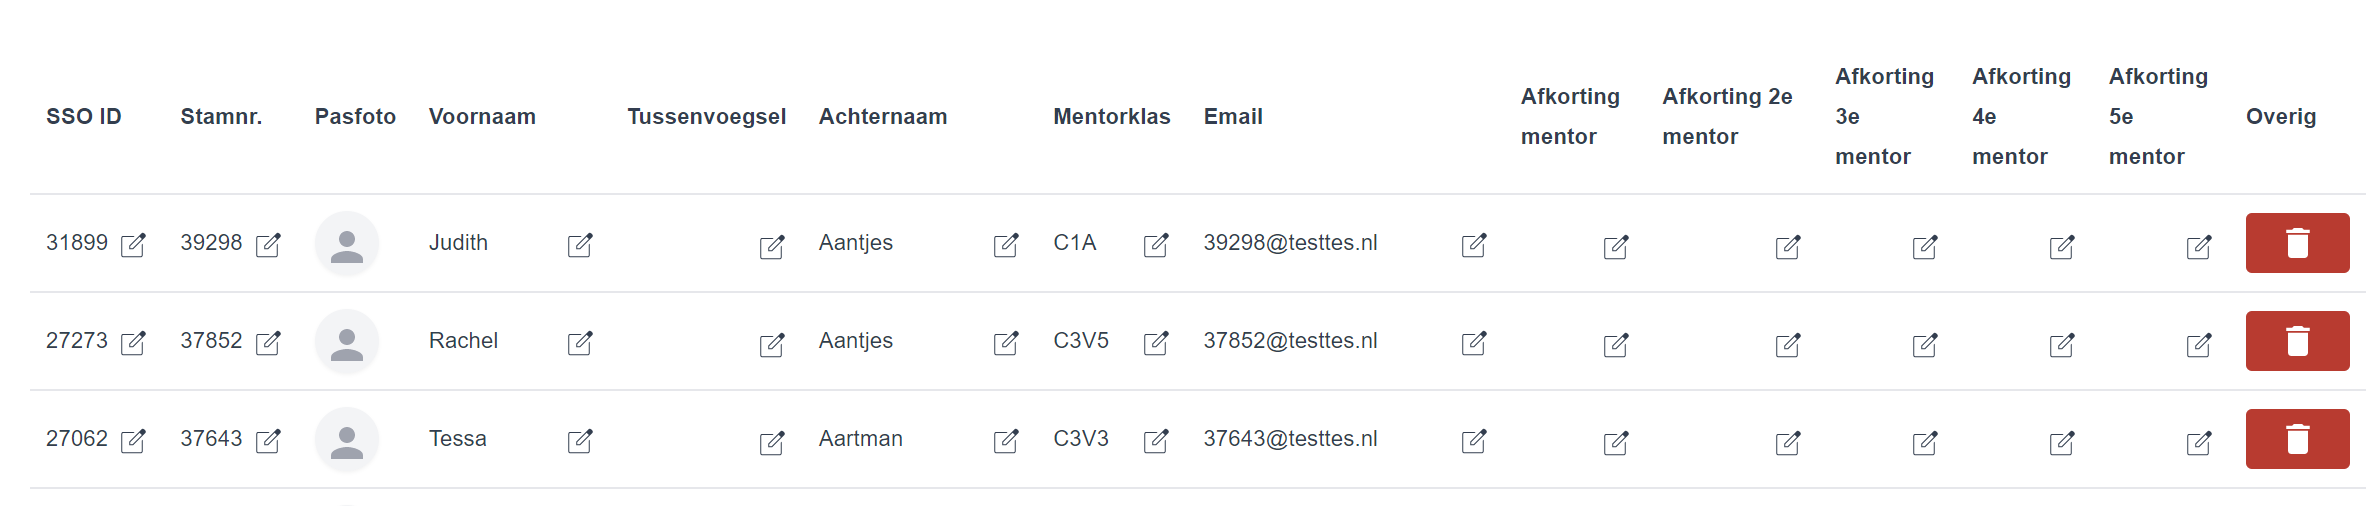This screenshot has width=2378, height=506.
Task: Click the Achternaam column header
Action: 883,116
